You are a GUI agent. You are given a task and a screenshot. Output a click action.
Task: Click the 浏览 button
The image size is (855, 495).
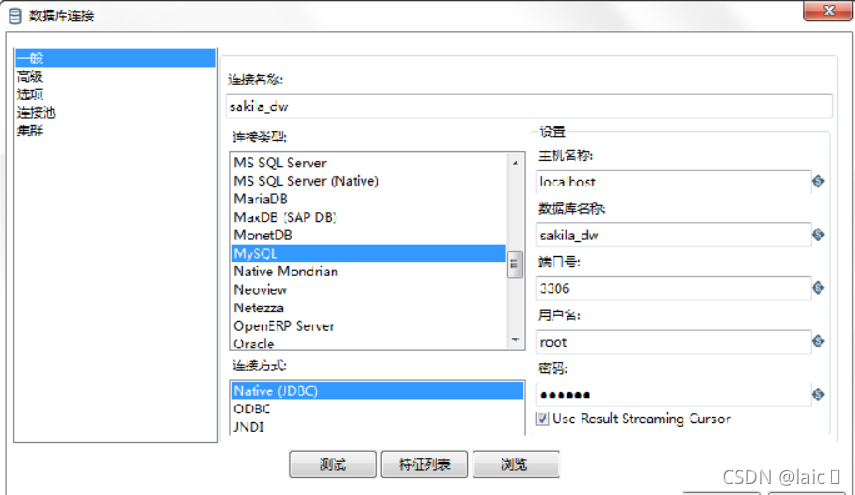click(516, 464)
